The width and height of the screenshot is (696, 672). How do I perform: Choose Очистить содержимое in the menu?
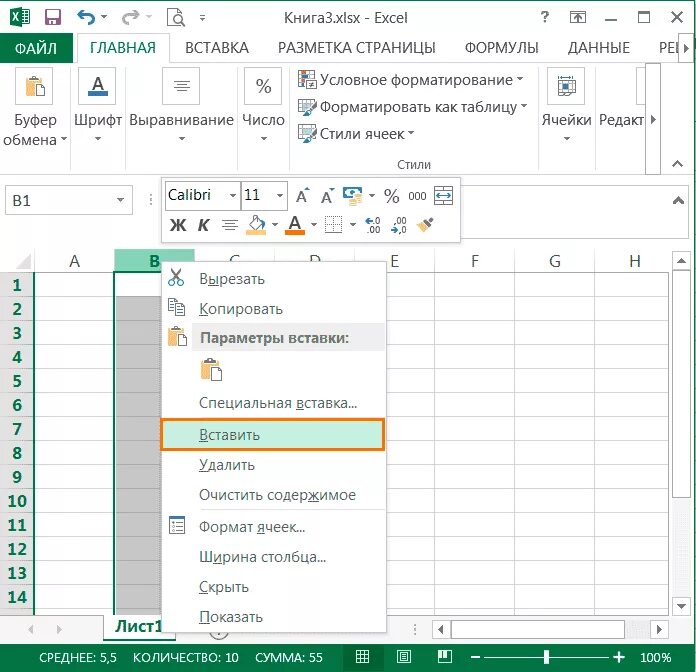[273, 494]
